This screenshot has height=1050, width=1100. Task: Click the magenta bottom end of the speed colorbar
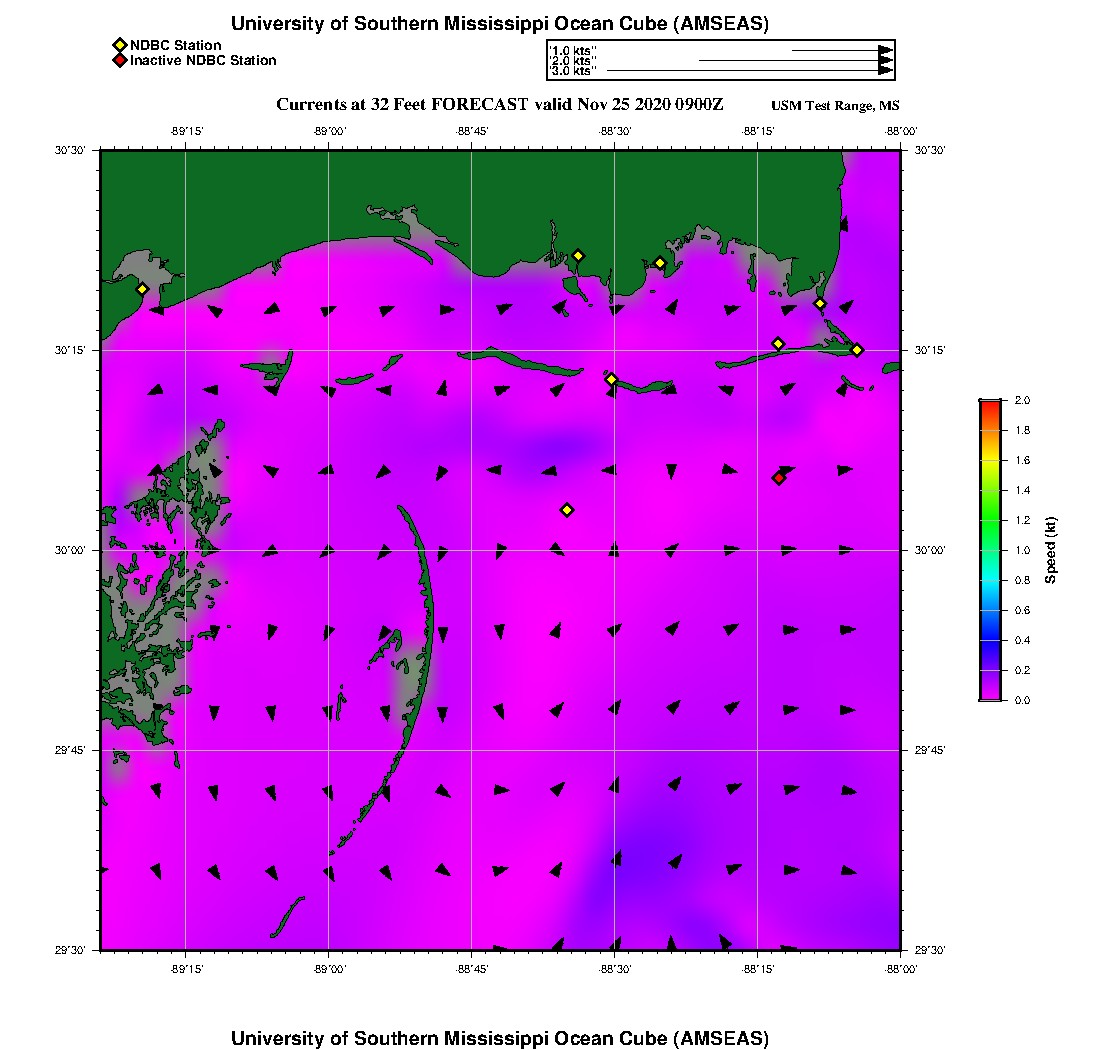tap(991, 696)
